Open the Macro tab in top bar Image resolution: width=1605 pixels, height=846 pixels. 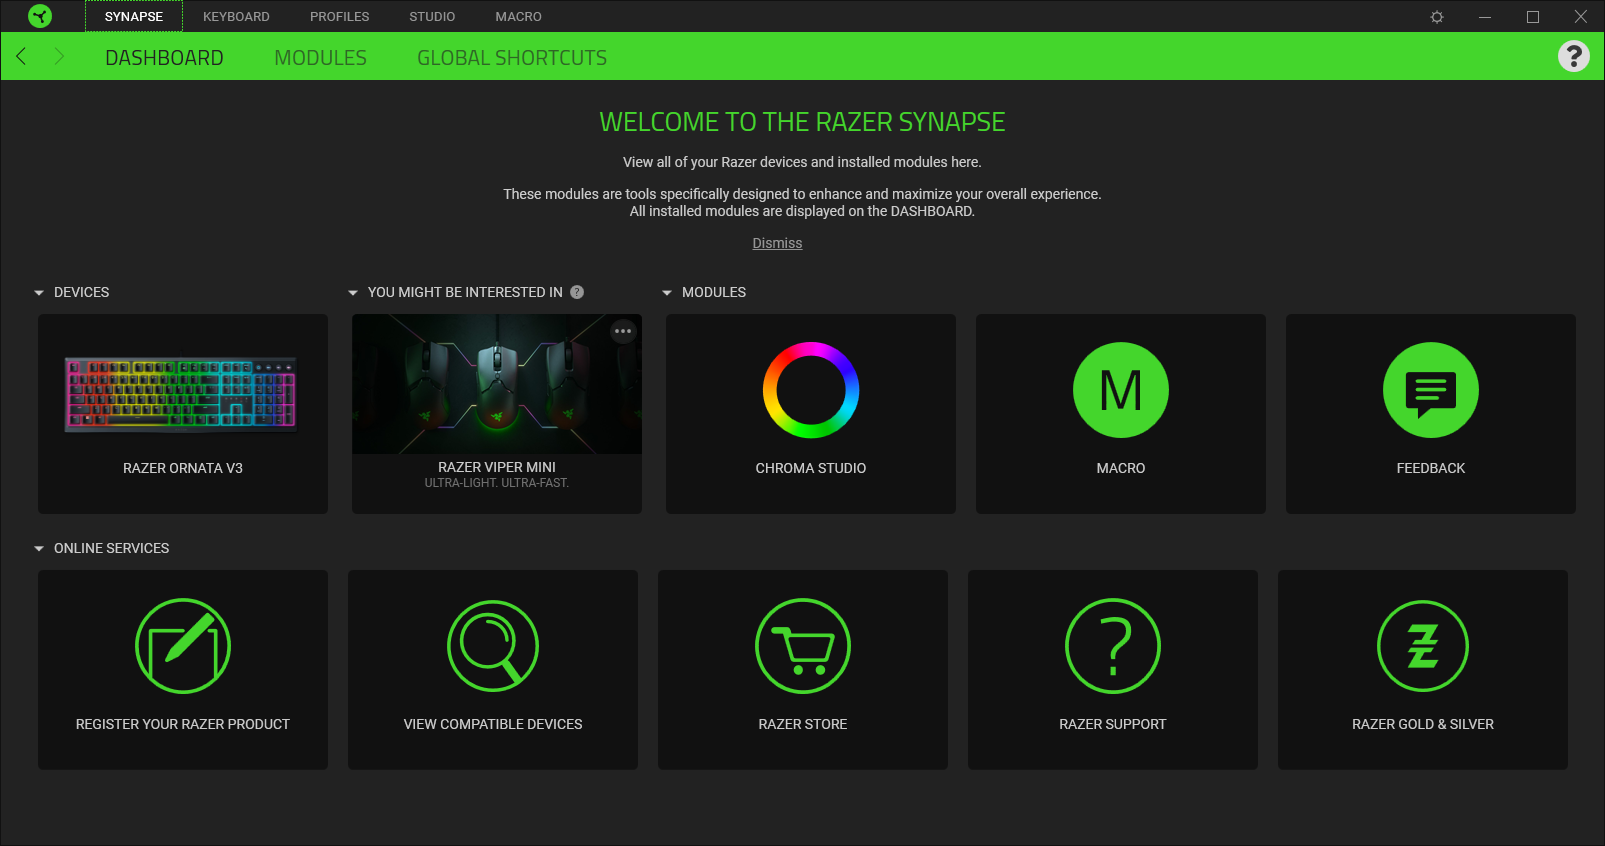(x=518, y=16)
